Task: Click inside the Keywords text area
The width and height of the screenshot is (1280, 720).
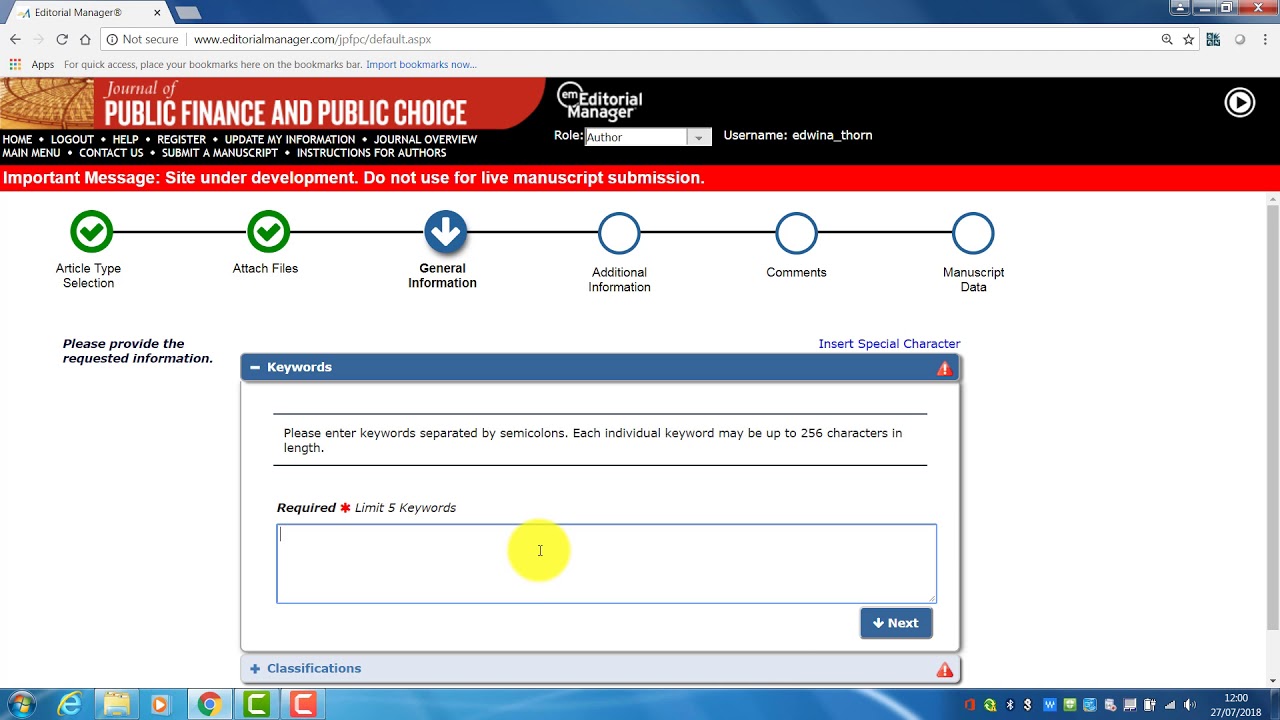Action: pos(606,563)
